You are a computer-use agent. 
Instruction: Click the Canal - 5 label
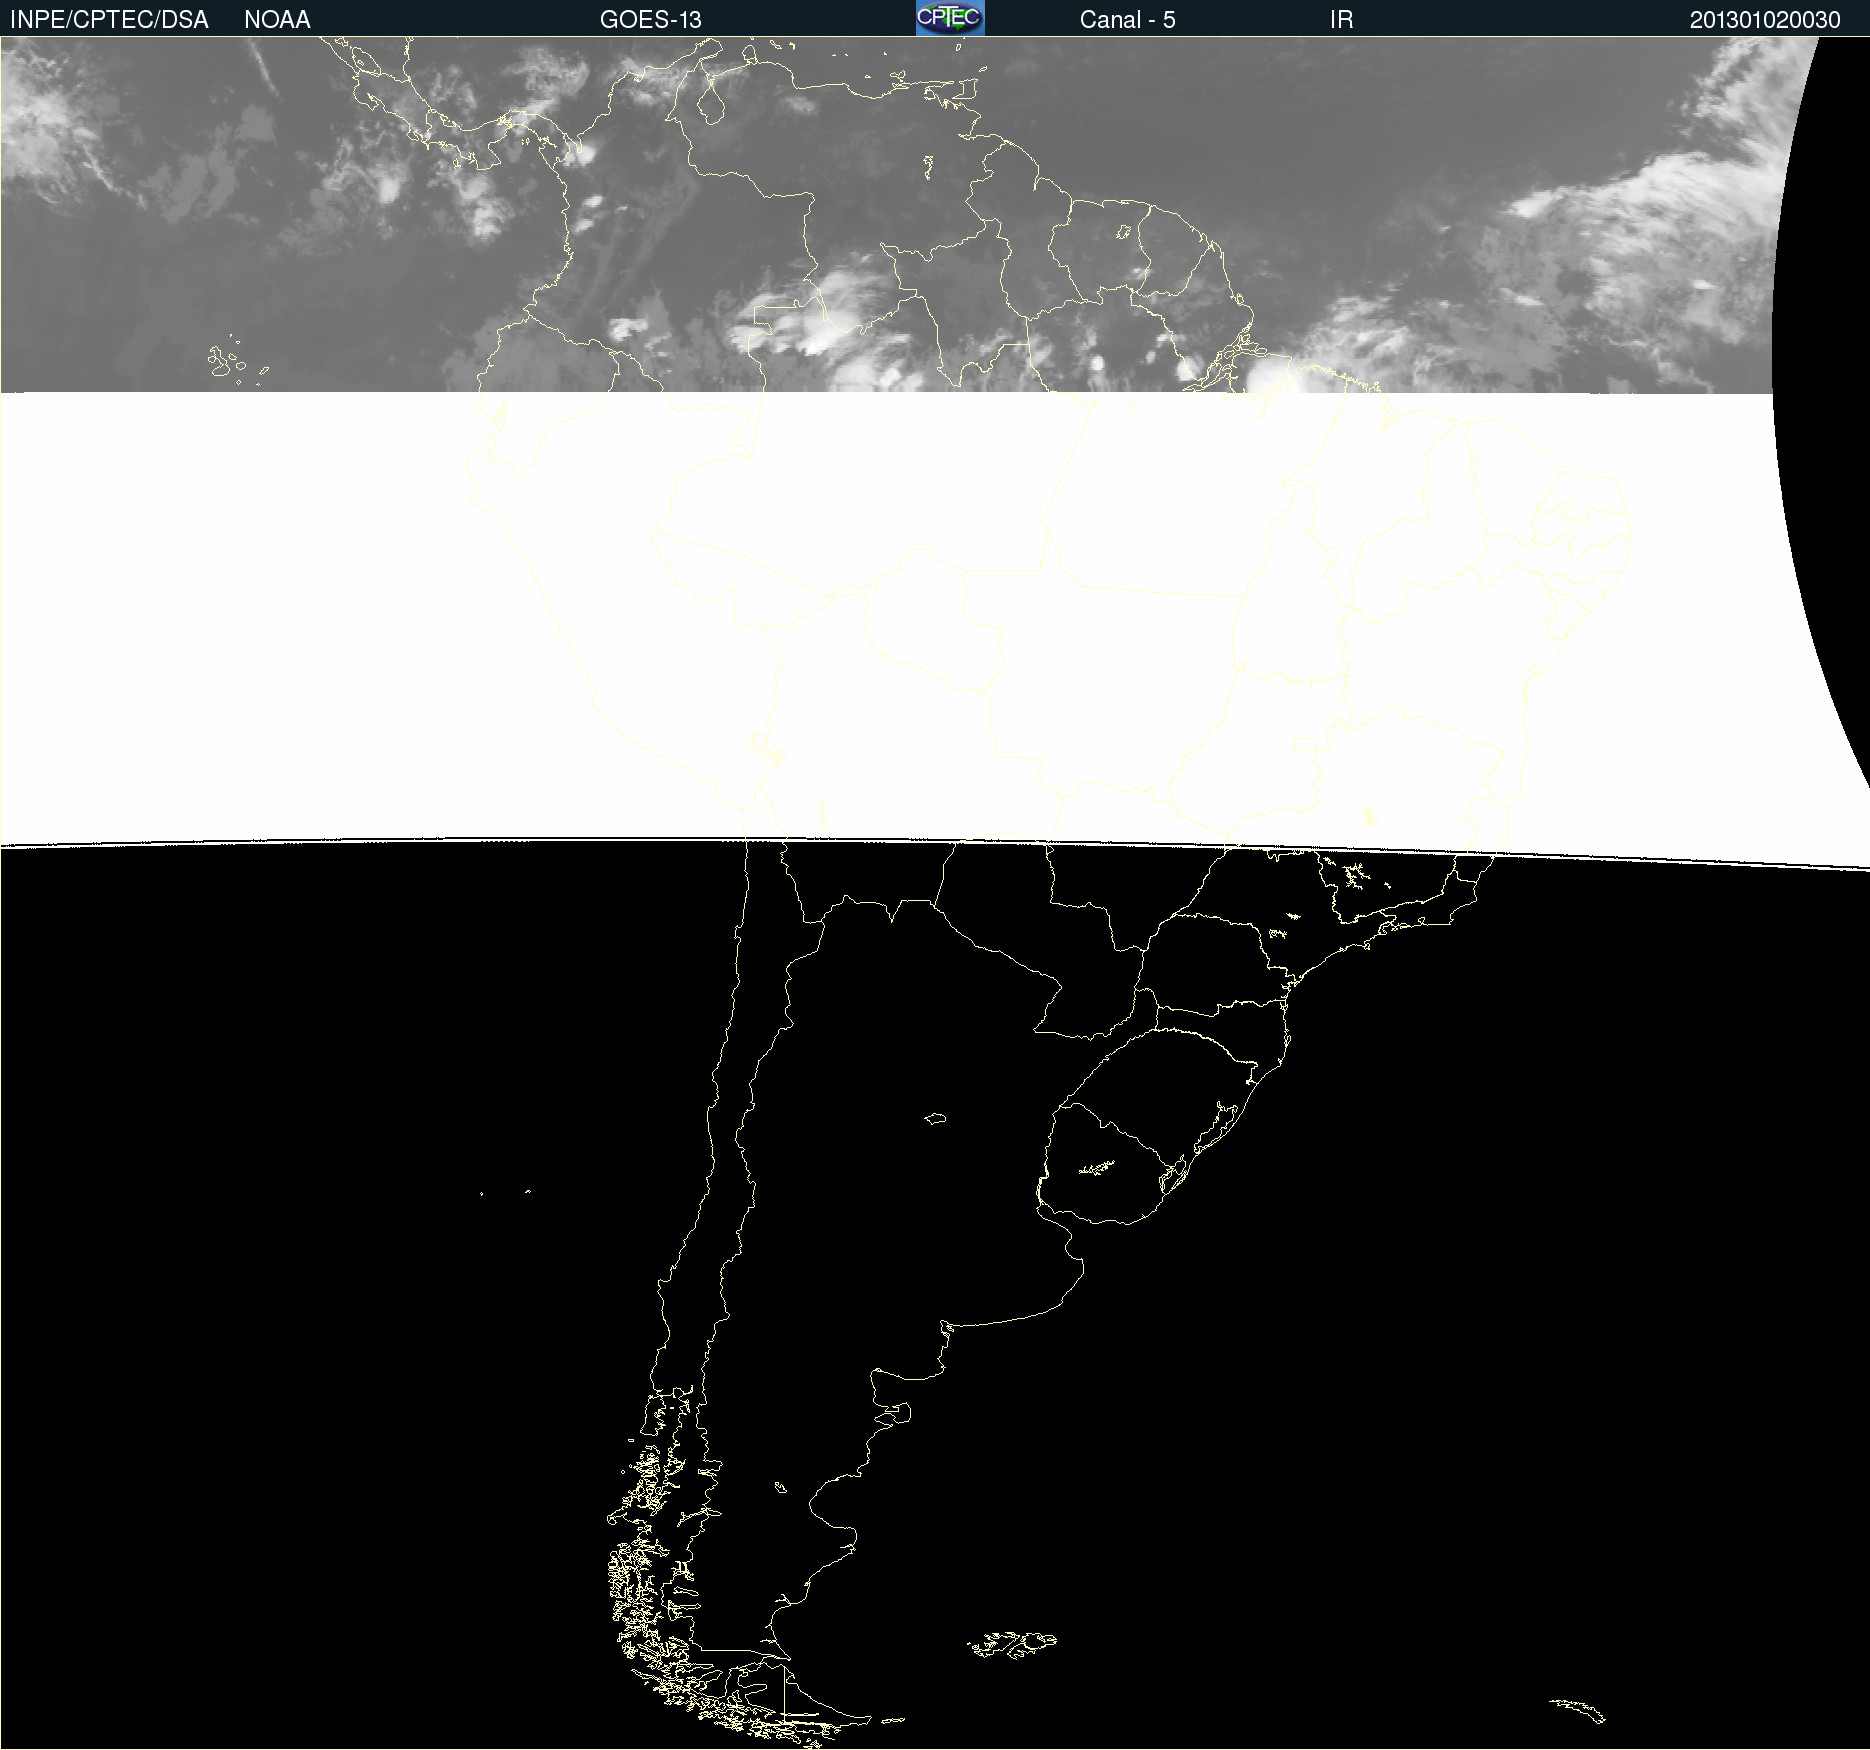[x=1127, y=20]
